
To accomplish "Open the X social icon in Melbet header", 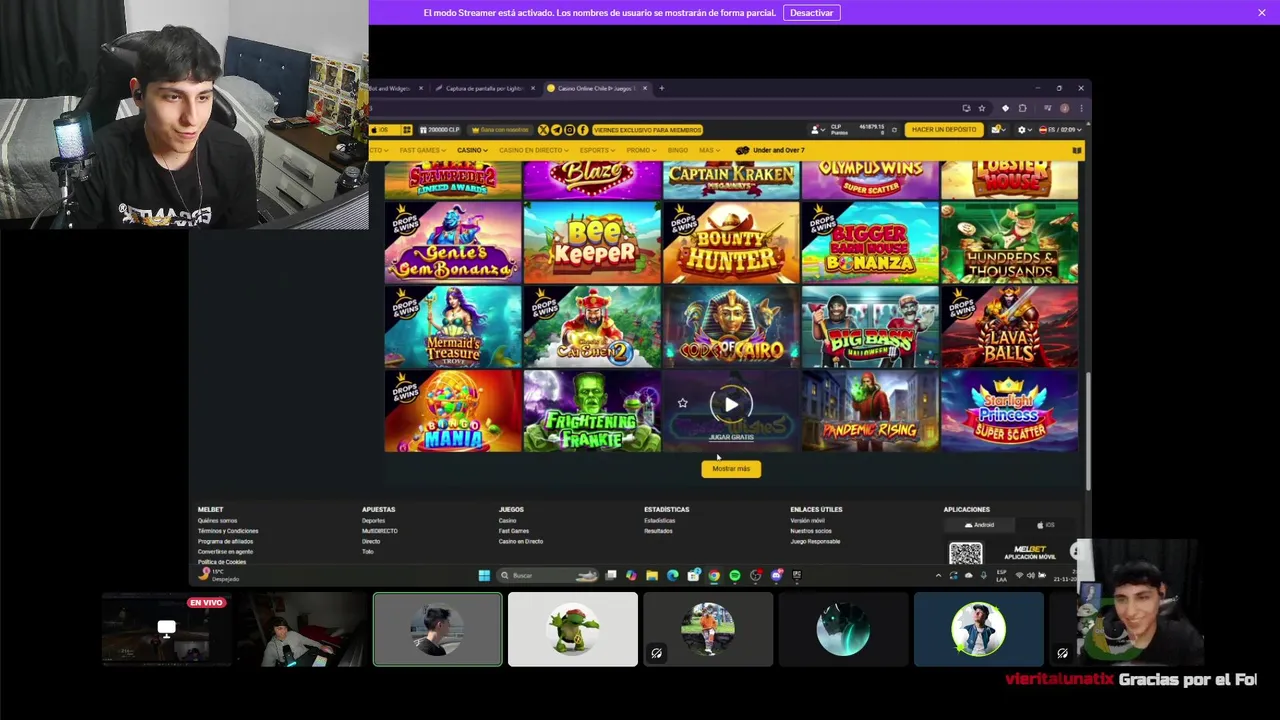I will point(543,130).
